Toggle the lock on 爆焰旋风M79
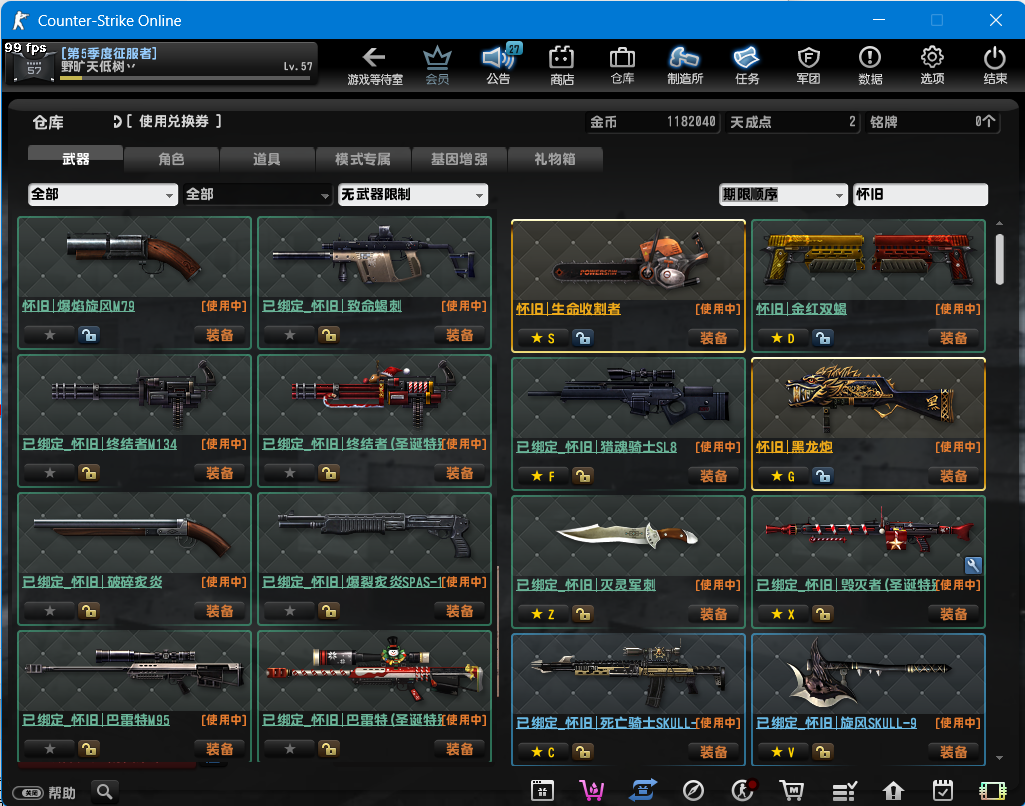This screenshot has height=806, width=1025. point(88,335)
